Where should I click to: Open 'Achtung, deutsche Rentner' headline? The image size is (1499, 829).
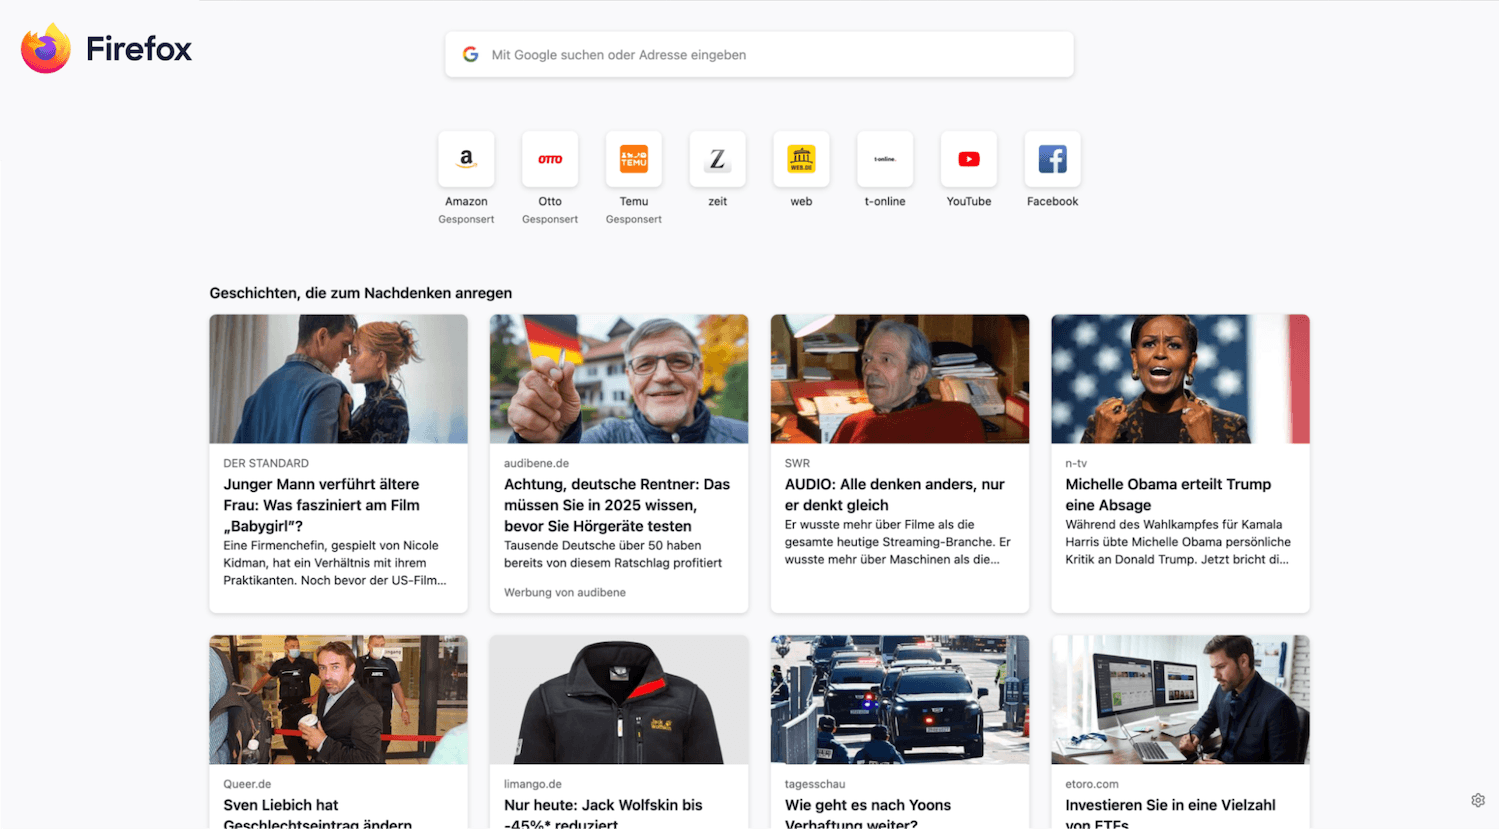pyautogui.click(x=617, y=505)
